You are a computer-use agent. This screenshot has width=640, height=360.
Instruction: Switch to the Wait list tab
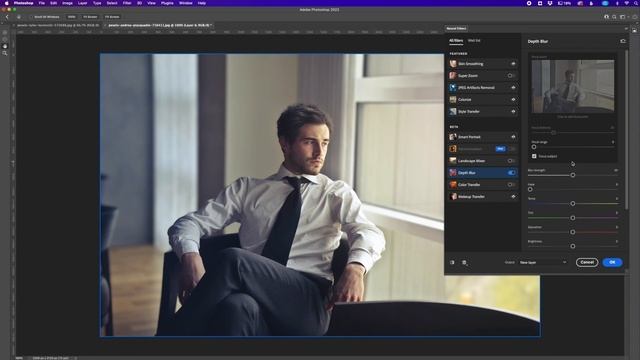tap(474, 40)
